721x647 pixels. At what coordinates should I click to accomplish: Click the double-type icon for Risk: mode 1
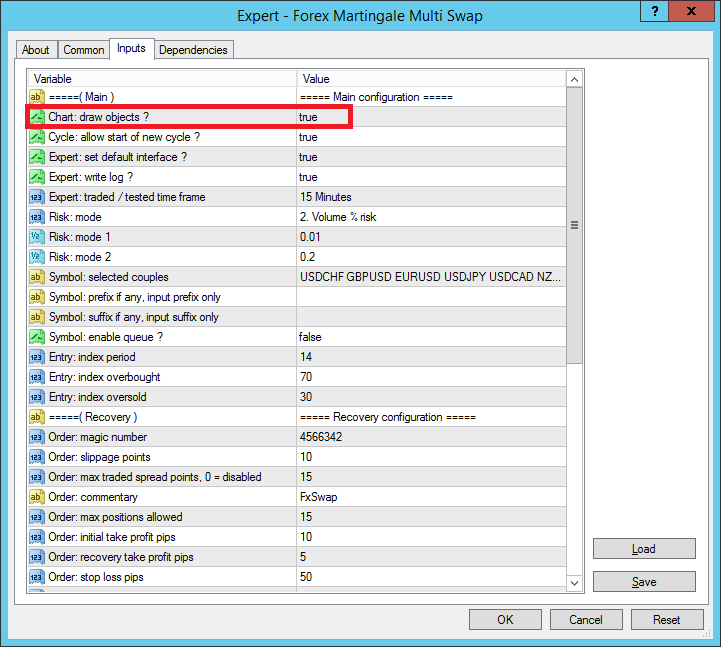click(37, 237)
